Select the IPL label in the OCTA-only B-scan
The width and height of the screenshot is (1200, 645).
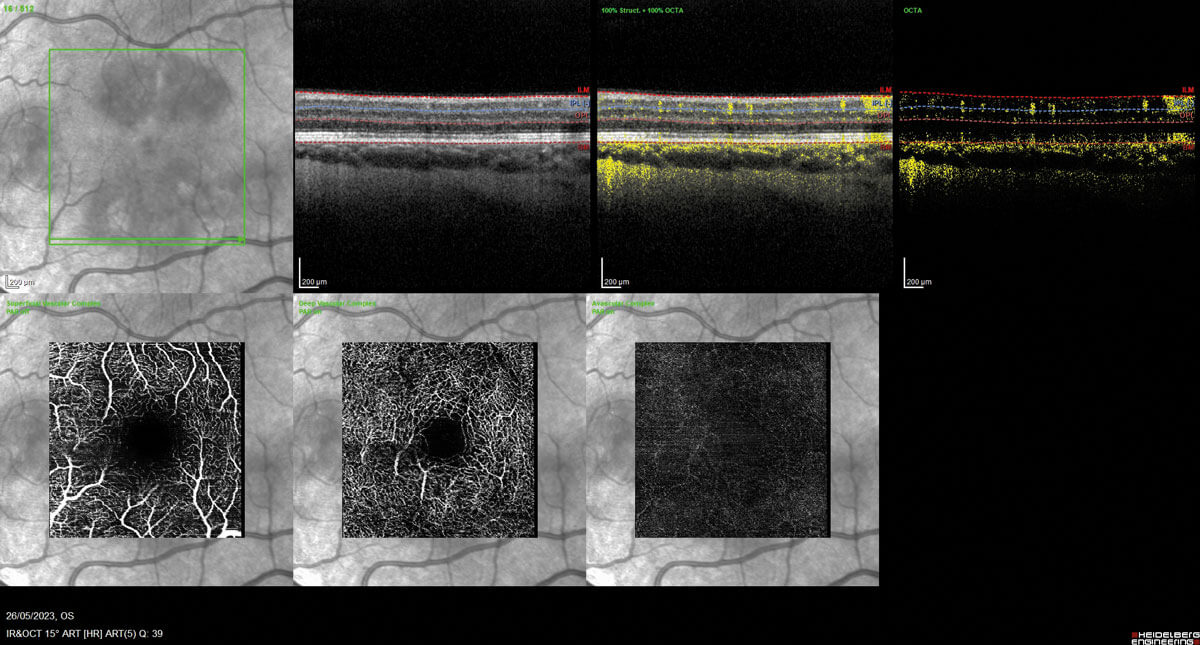tap(1184, 102)
